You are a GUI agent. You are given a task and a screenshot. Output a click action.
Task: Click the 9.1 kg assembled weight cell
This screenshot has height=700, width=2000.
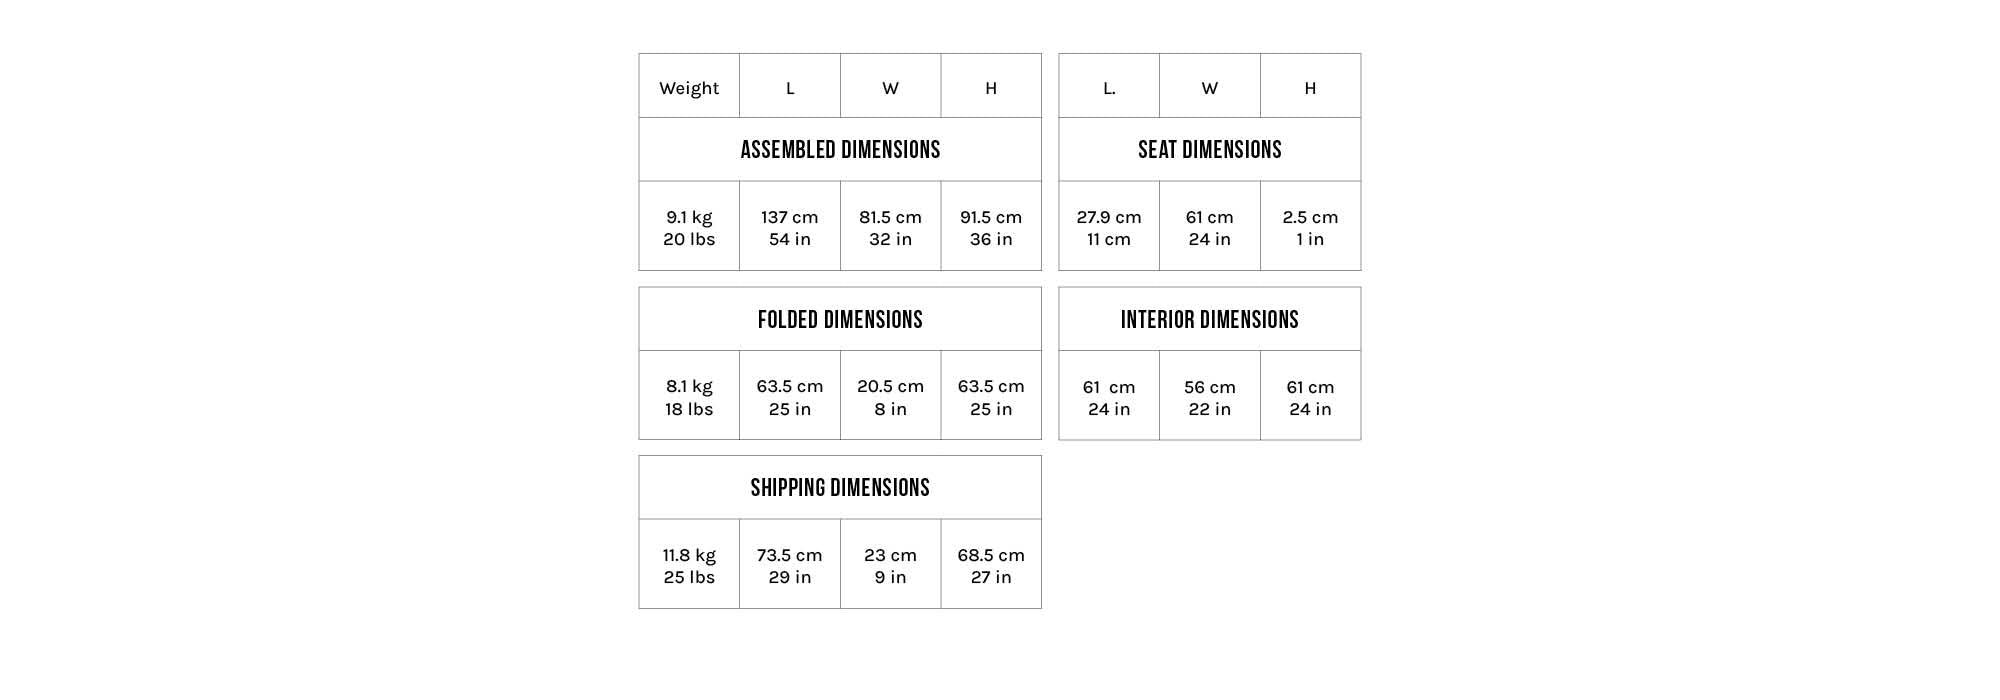tap(689, 228)
